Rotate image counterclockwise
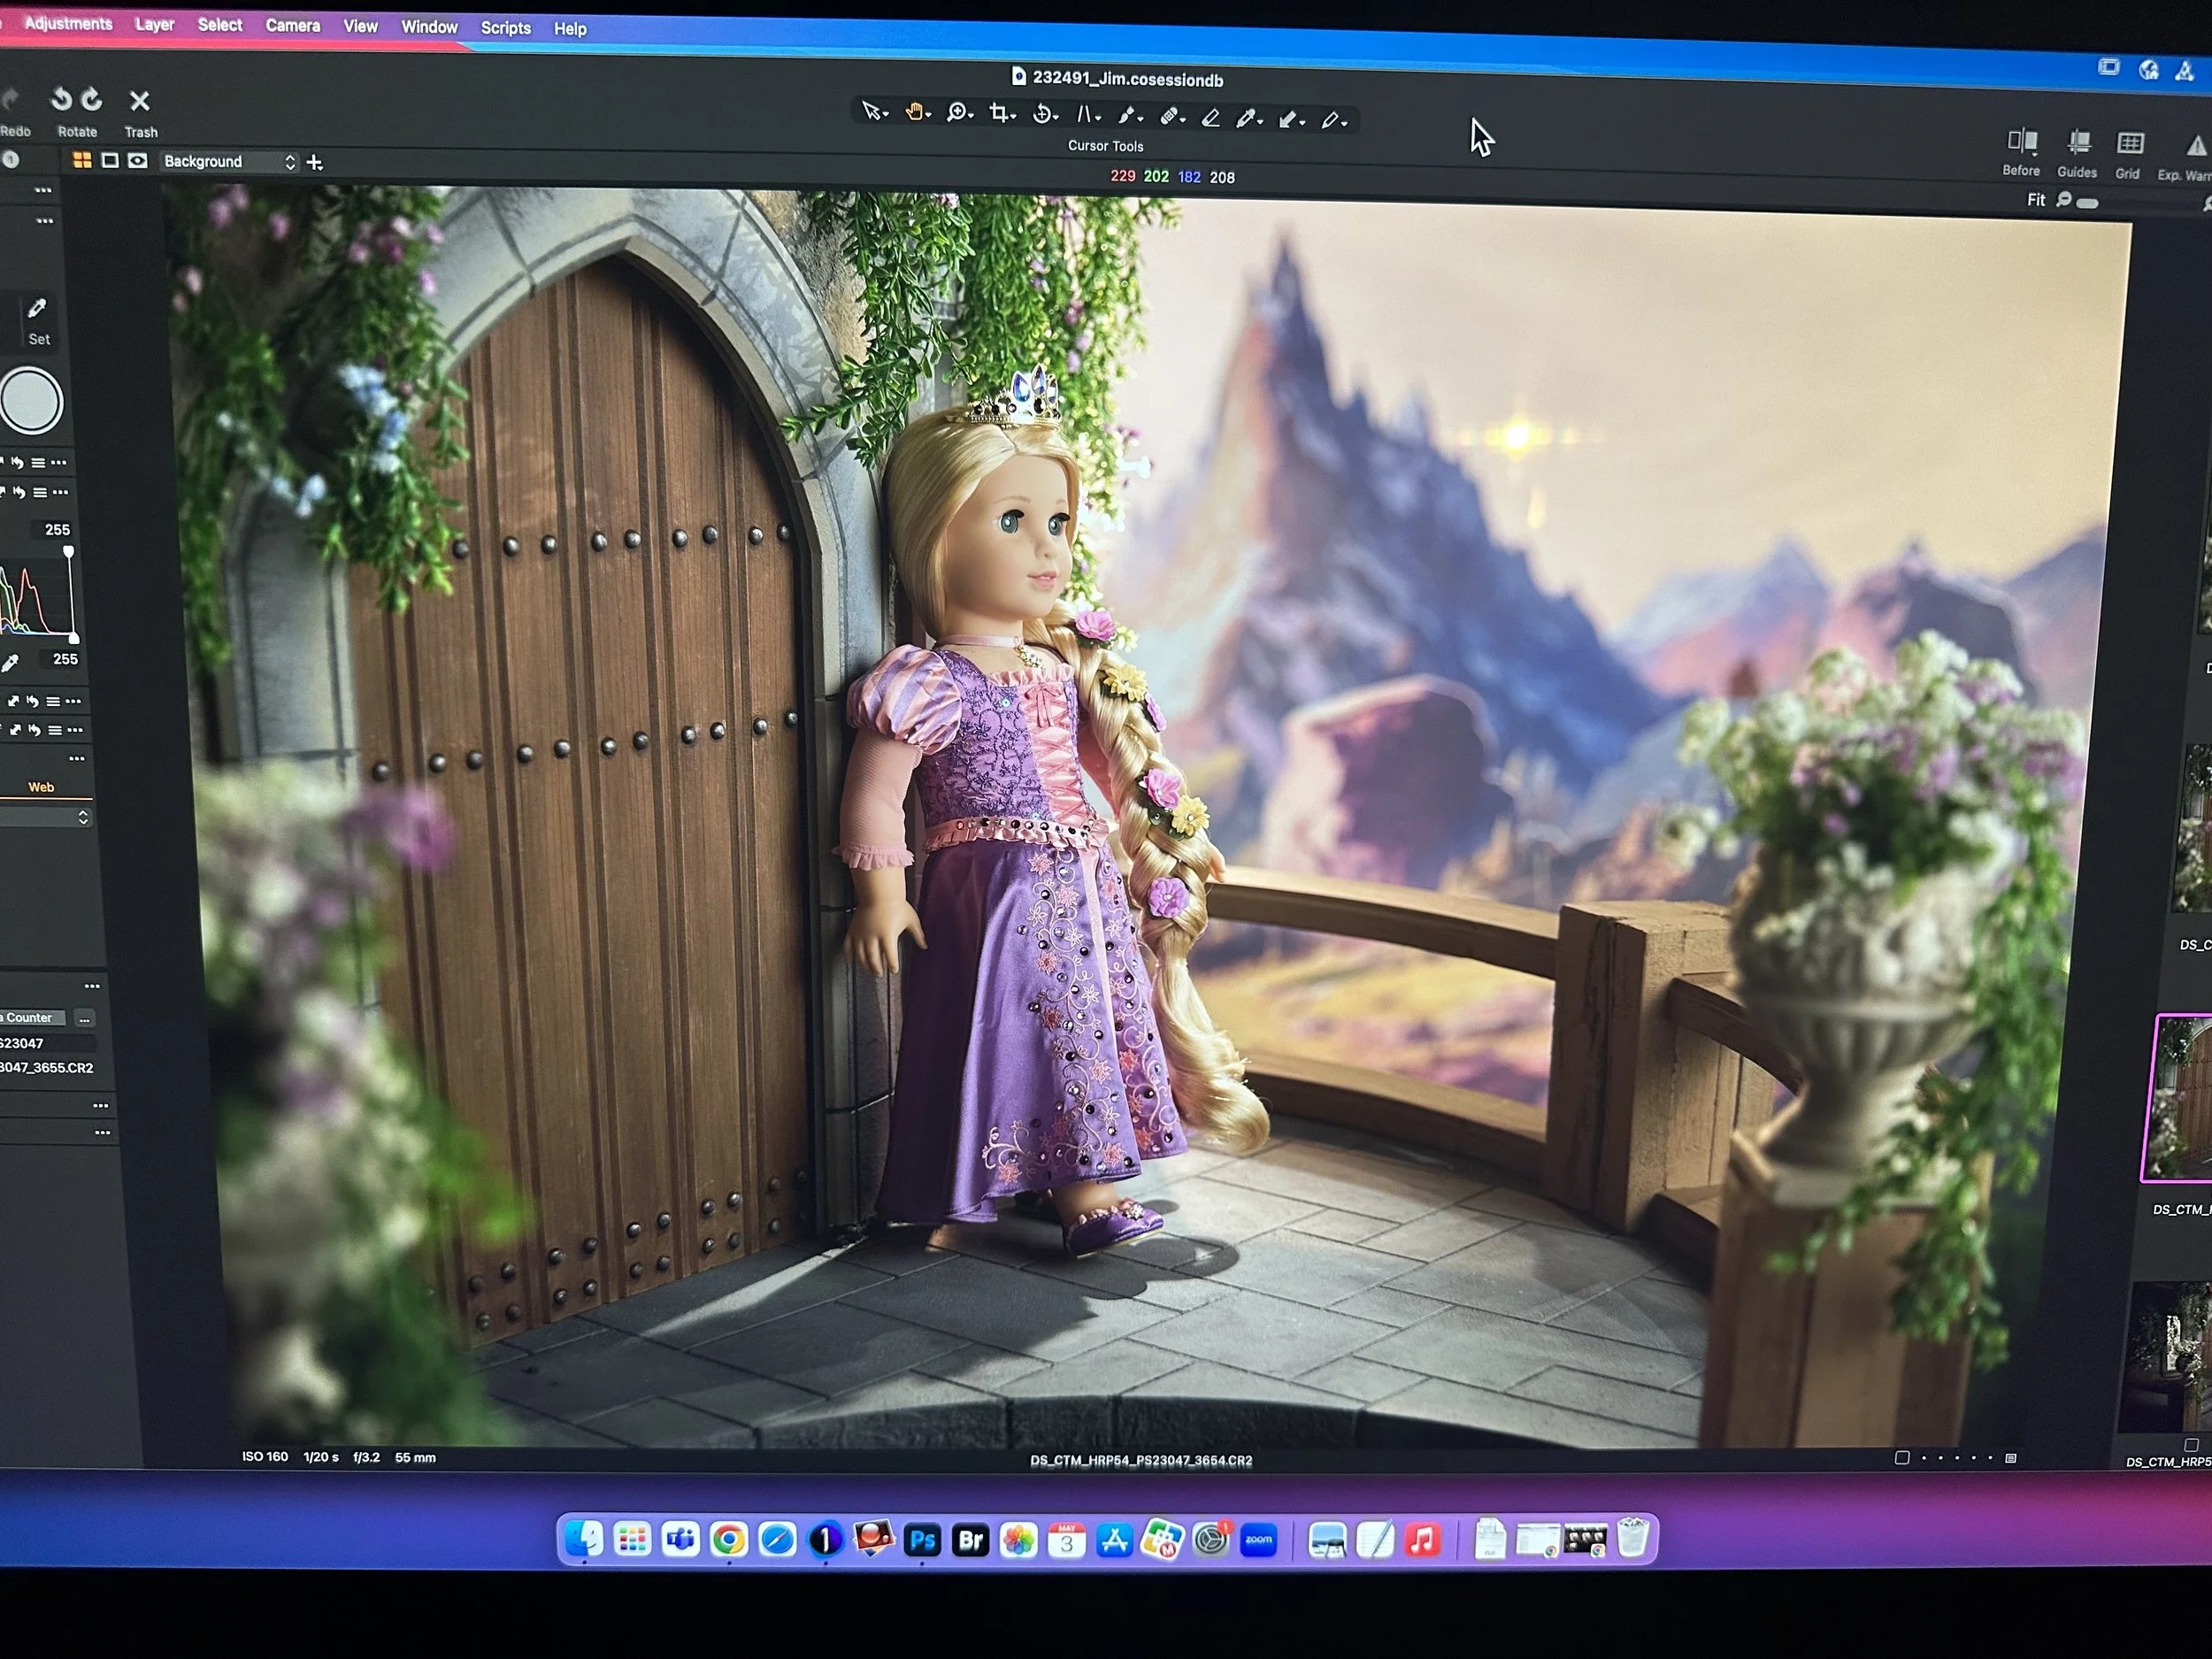This screenshot has width=2212, height=1659. pyautogui.click(x=62, y=99)
